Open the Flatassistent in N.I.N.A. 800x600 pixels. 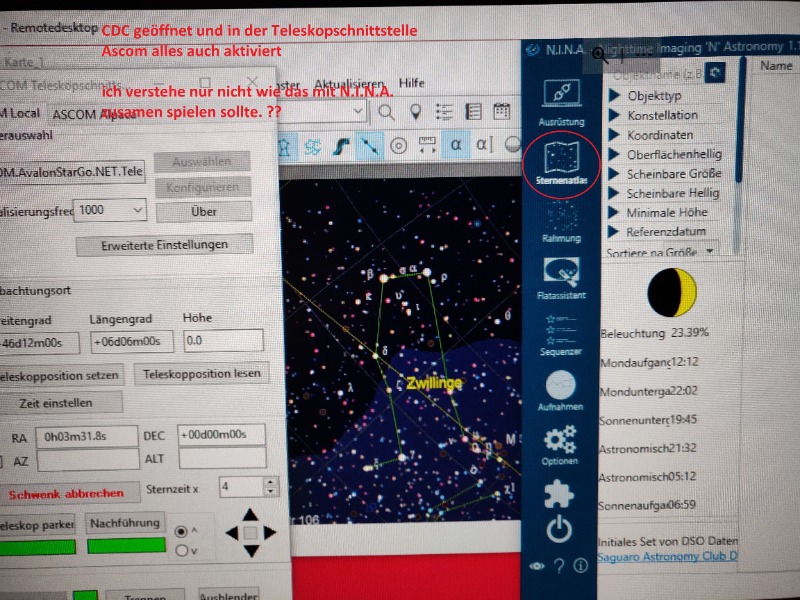[x=561, y=278]
